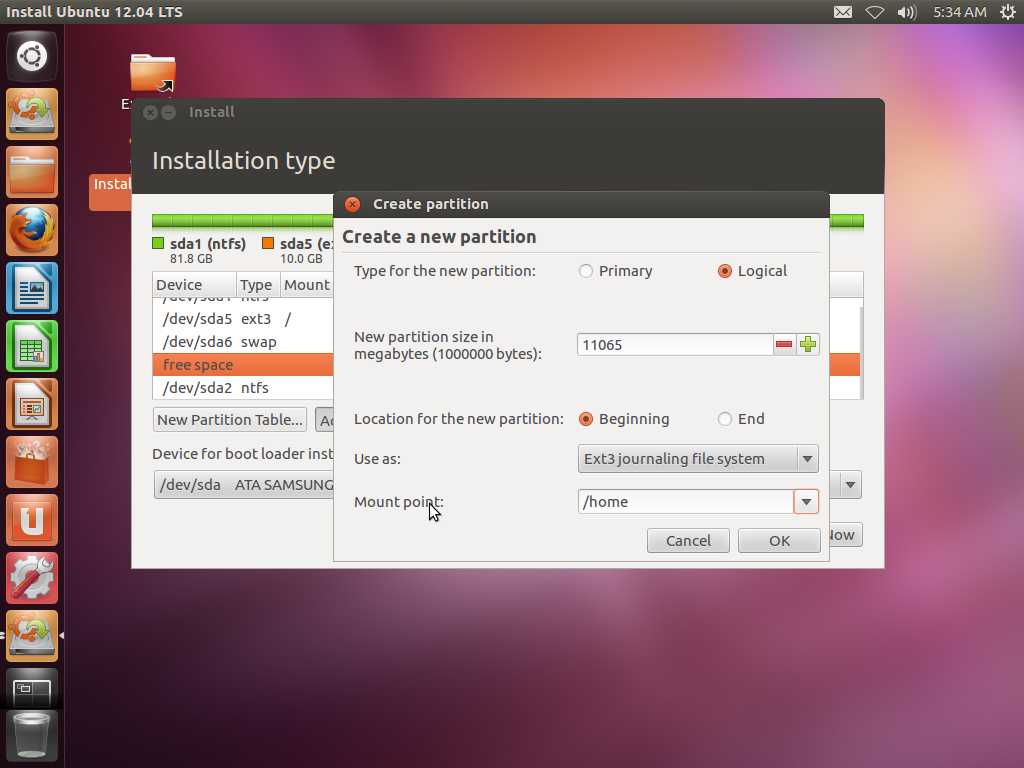The image size is (1024, 768).
Task: Open System Settings launcher icon
Action: click(31, 579)
